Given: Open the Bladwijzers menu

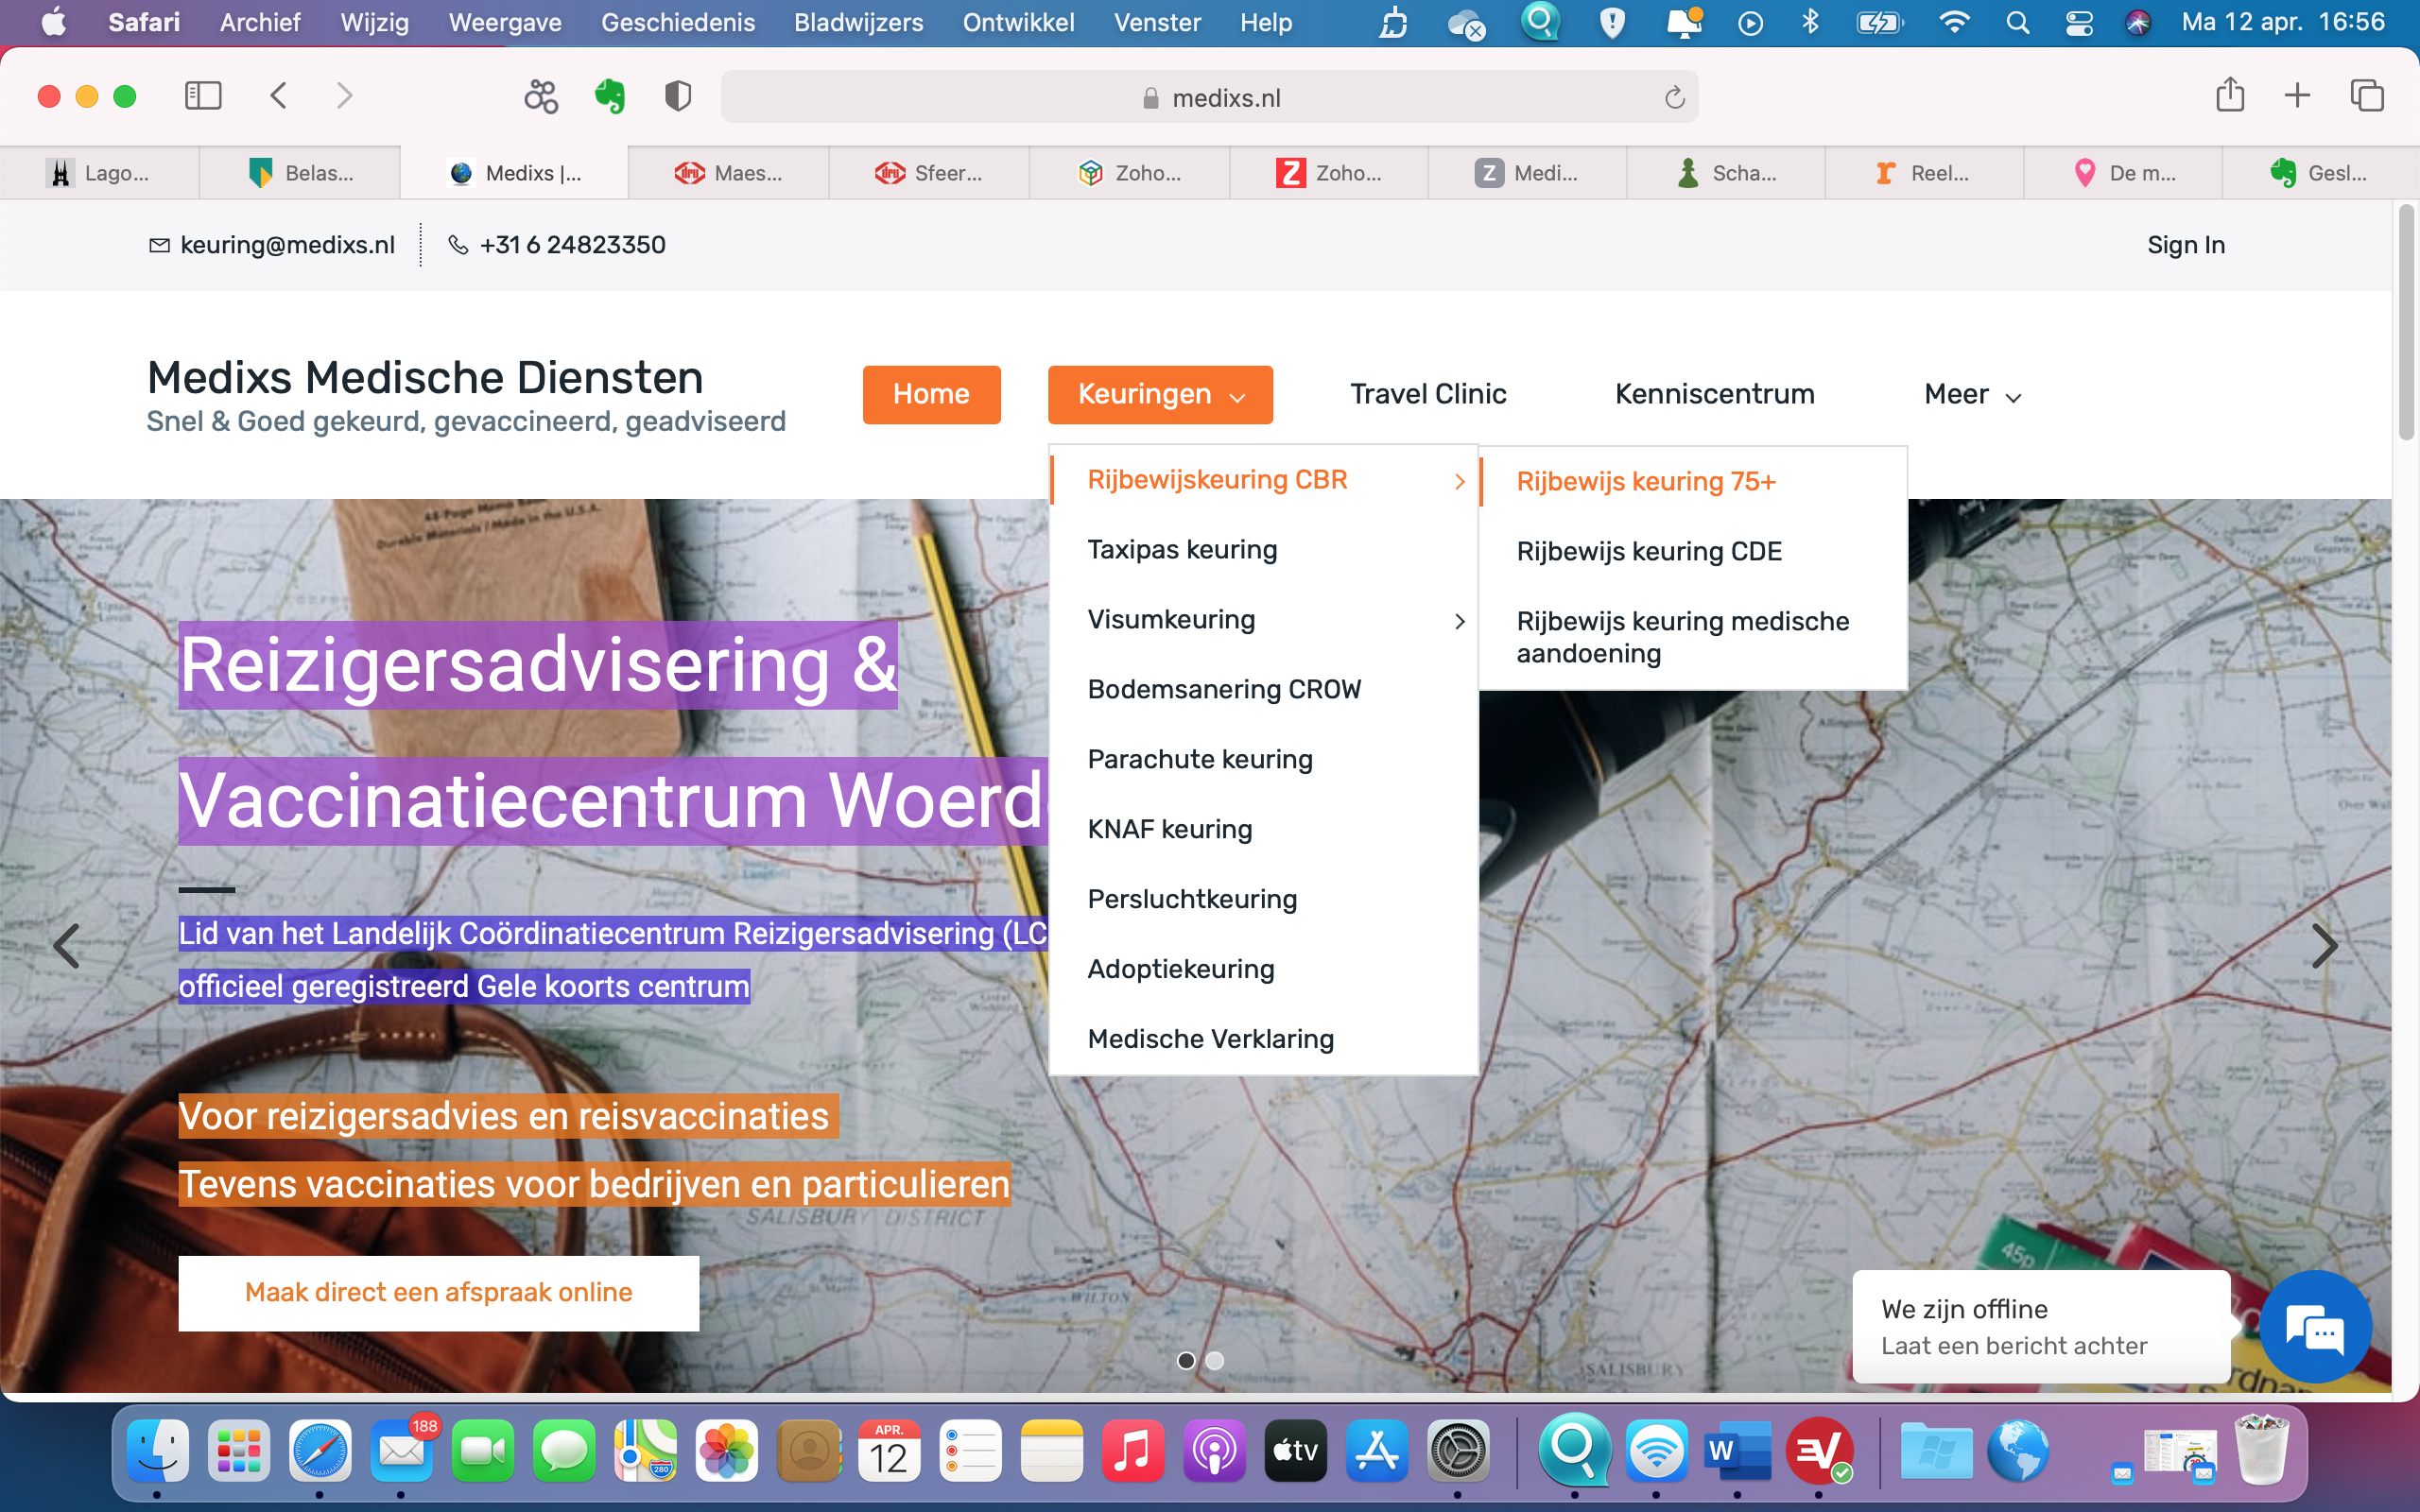Looking at the screenshot, I should tap(858, 22).
